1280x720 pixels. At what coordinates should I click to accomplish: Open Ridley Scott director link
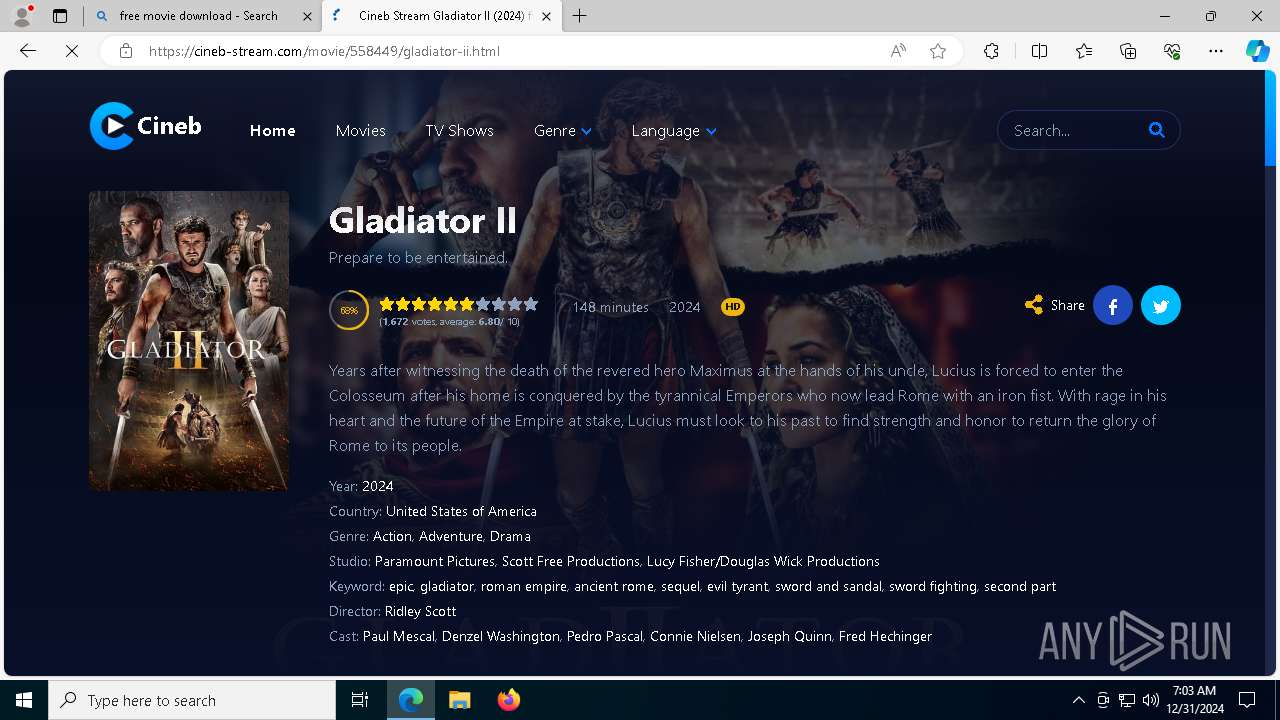click(x=420, y=611)
